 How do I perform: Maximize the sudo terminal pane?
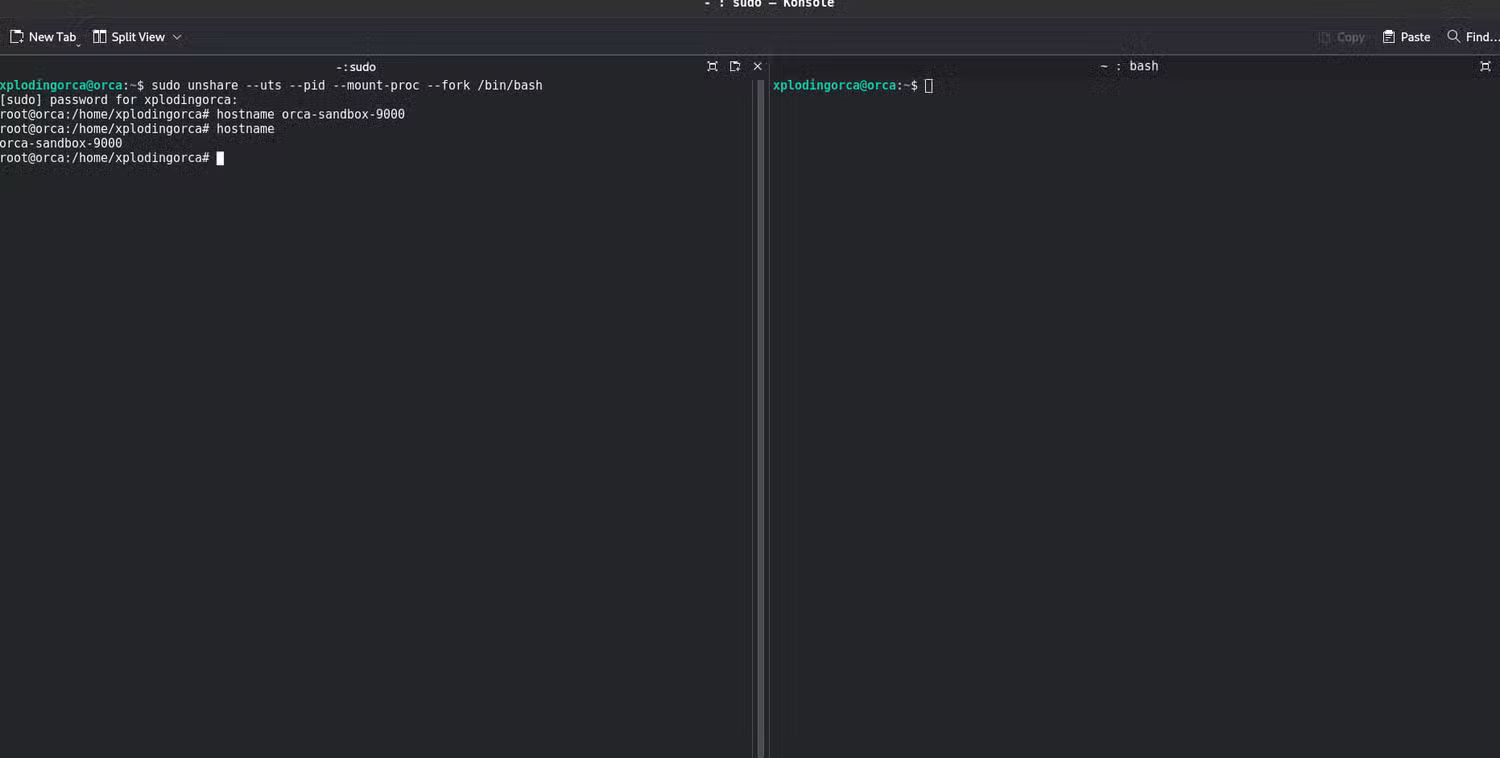[x=712, y=66]
